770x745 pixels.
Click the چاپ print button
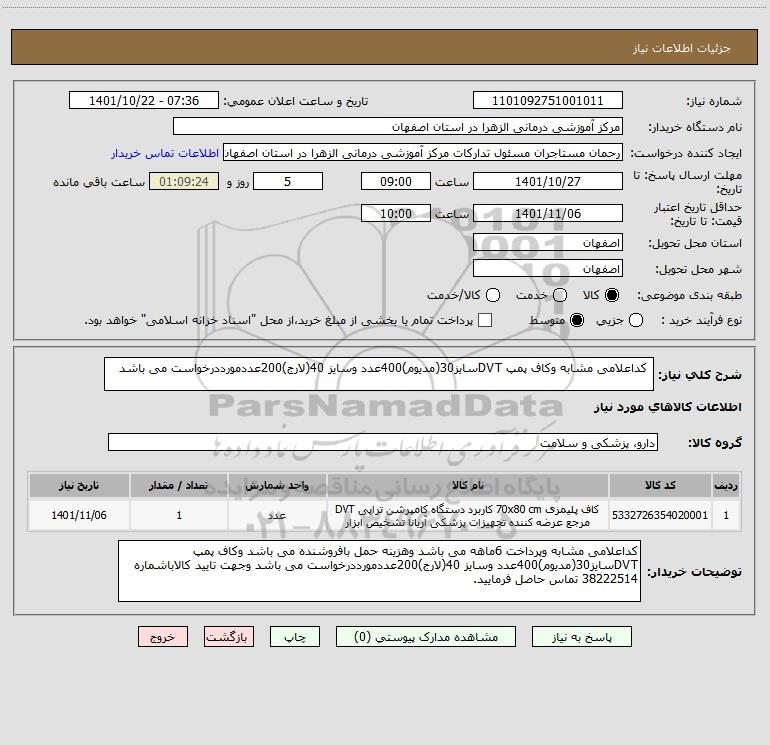tap(295, 637)
